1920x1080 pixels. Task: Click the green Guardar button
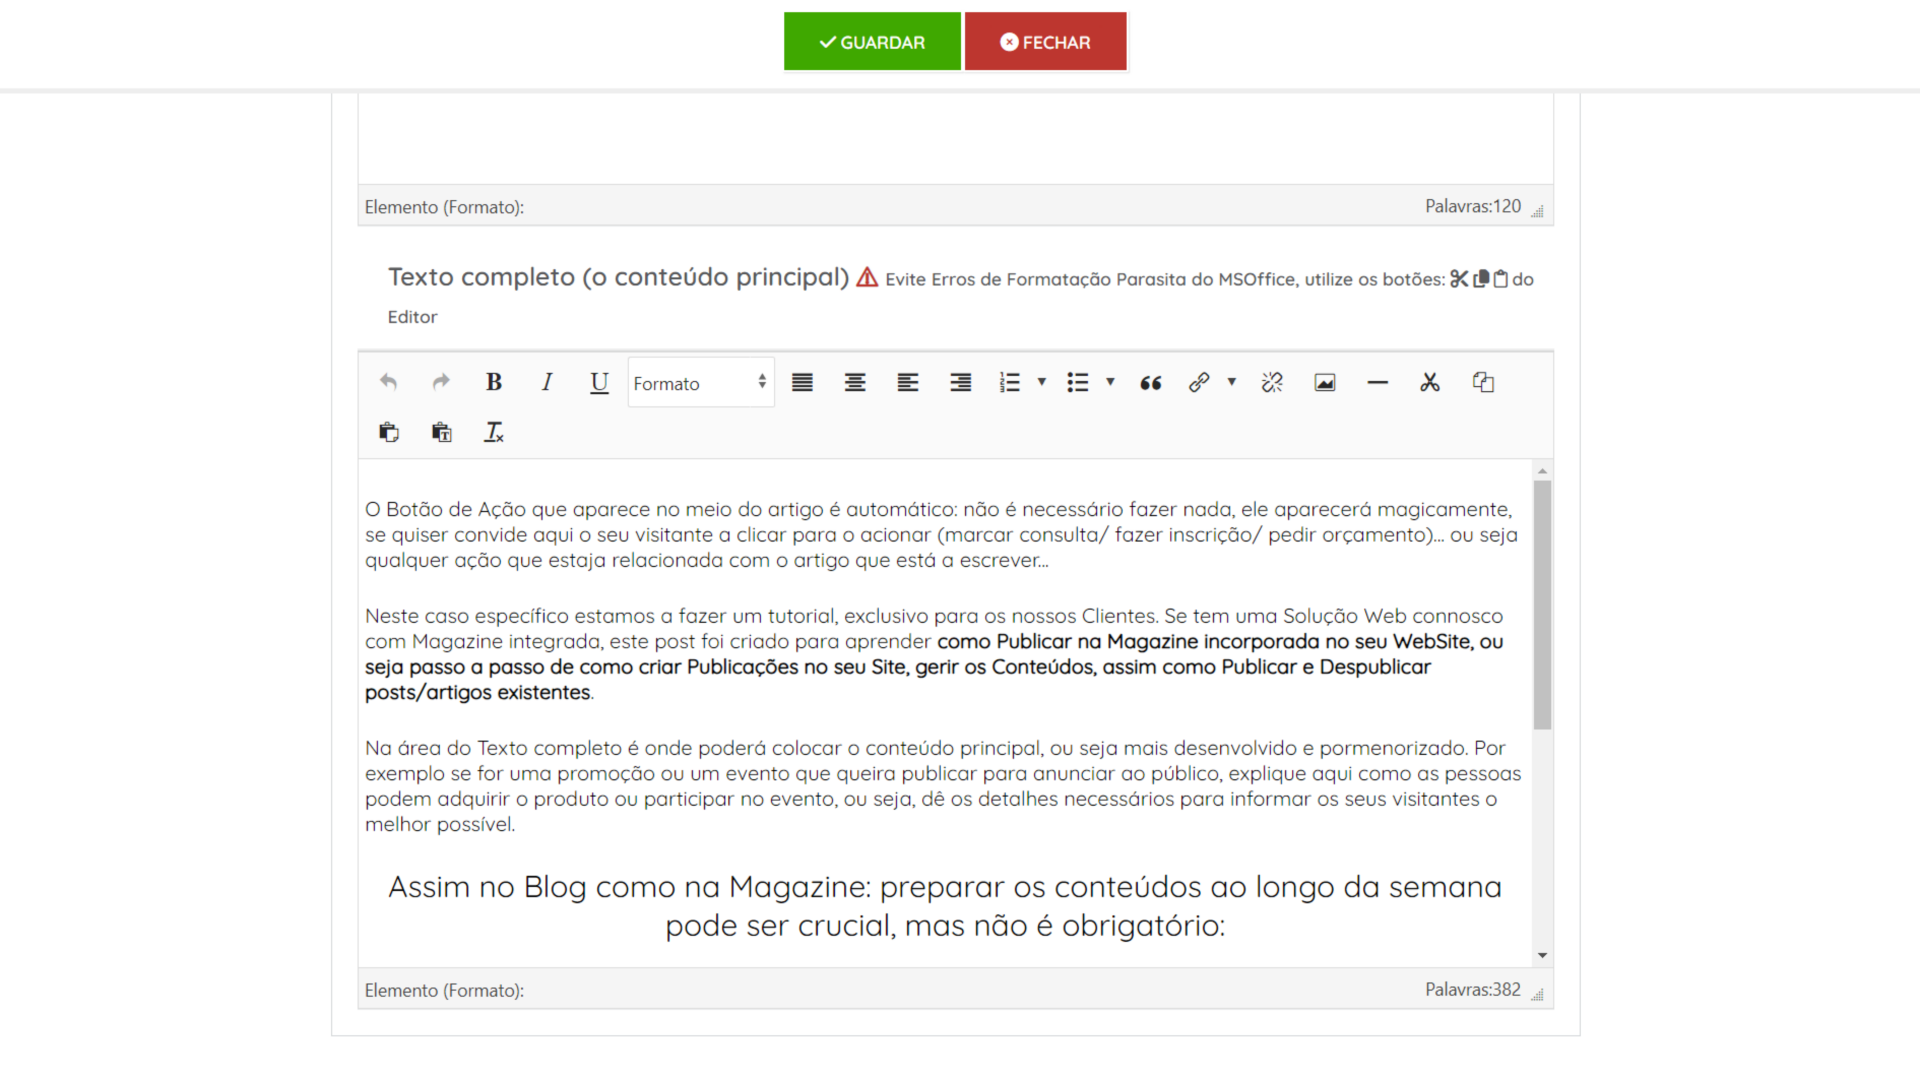point(872,42)
